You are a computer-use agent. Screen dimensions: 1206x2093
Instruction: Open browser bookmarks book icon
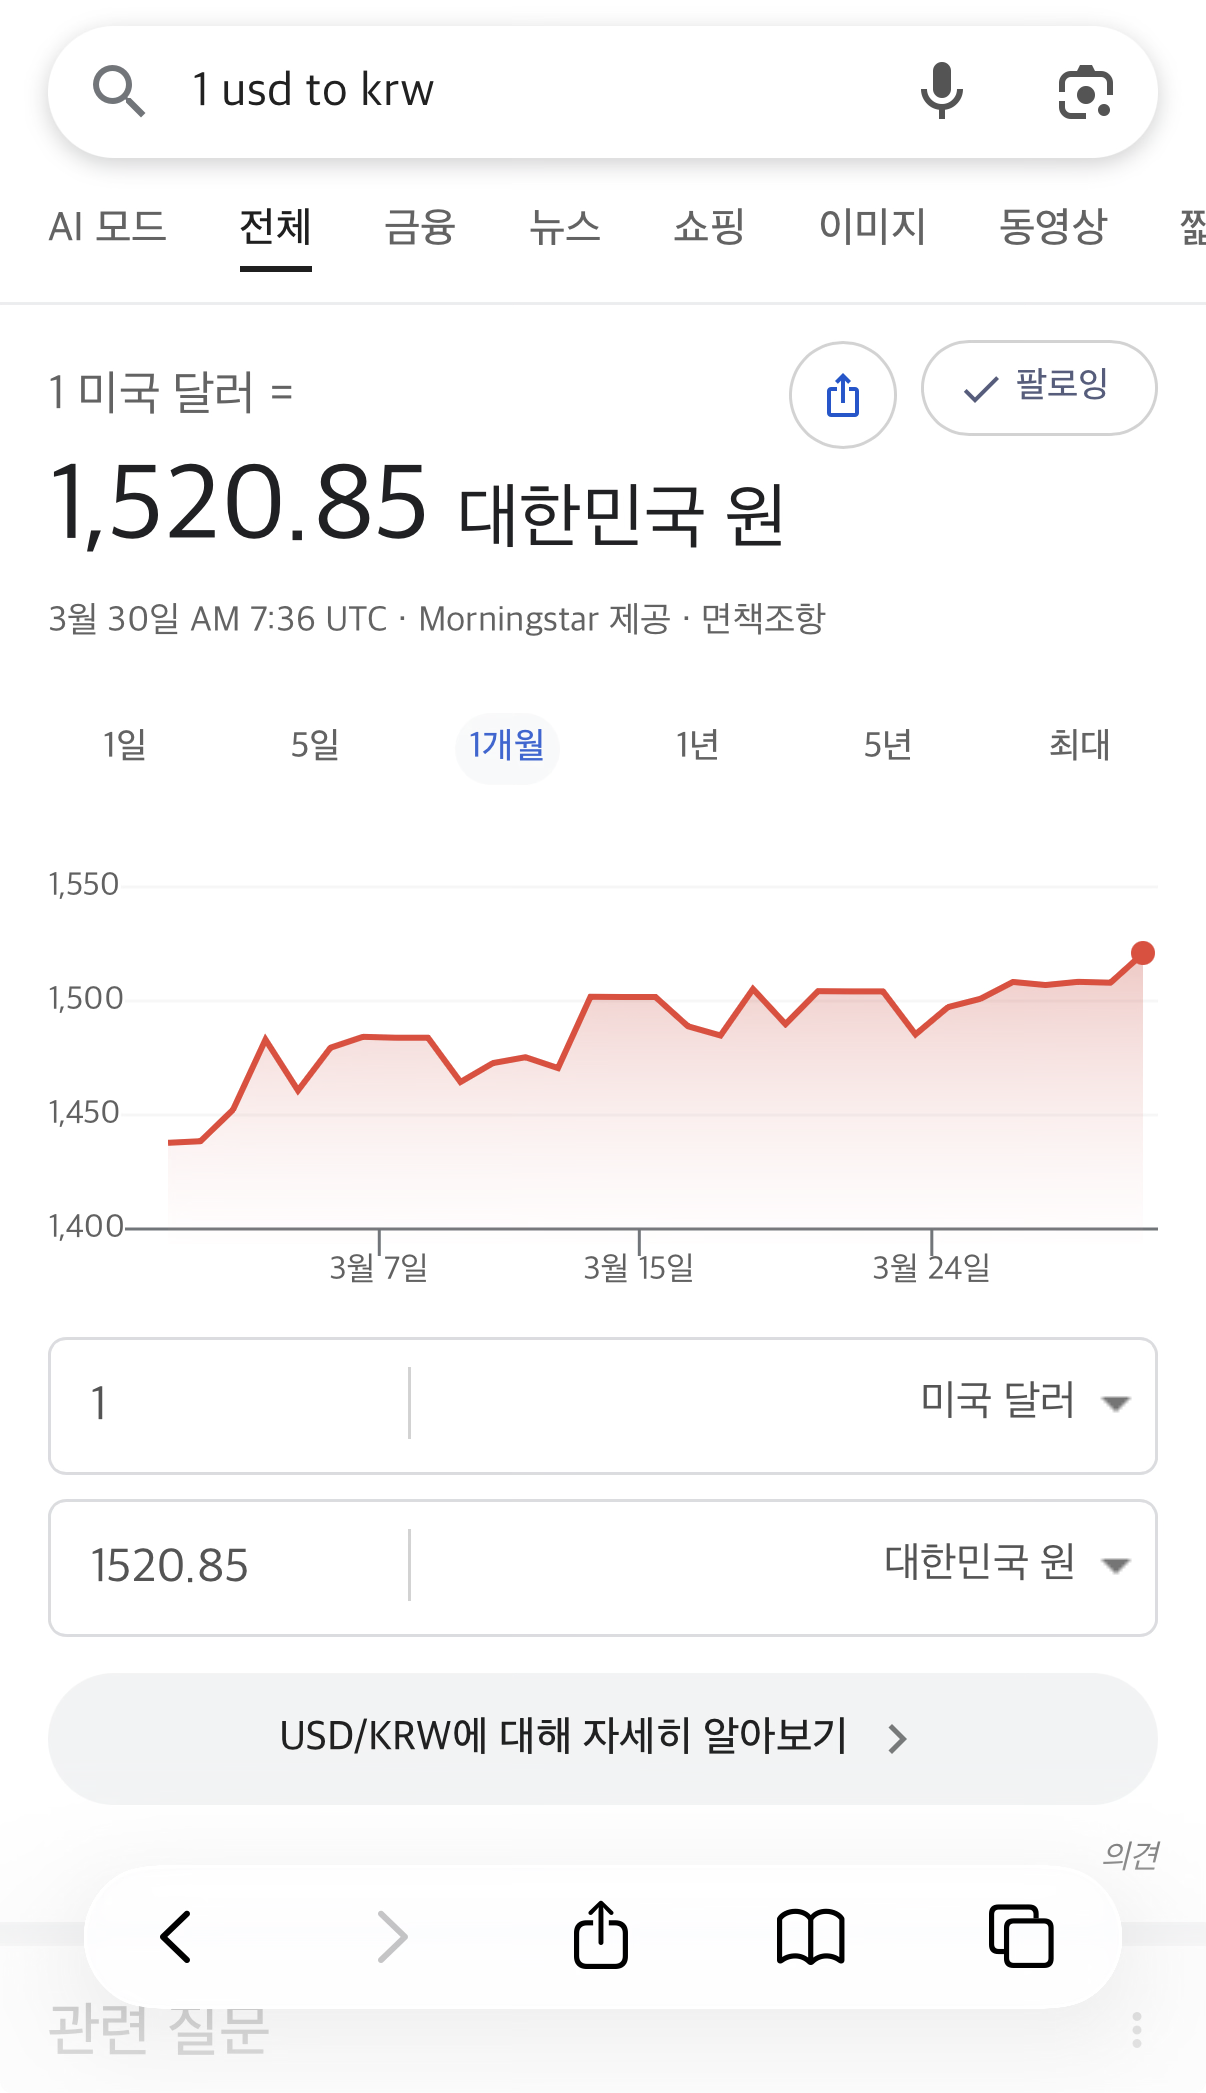pyautogui.click(x=810, y=1937)
